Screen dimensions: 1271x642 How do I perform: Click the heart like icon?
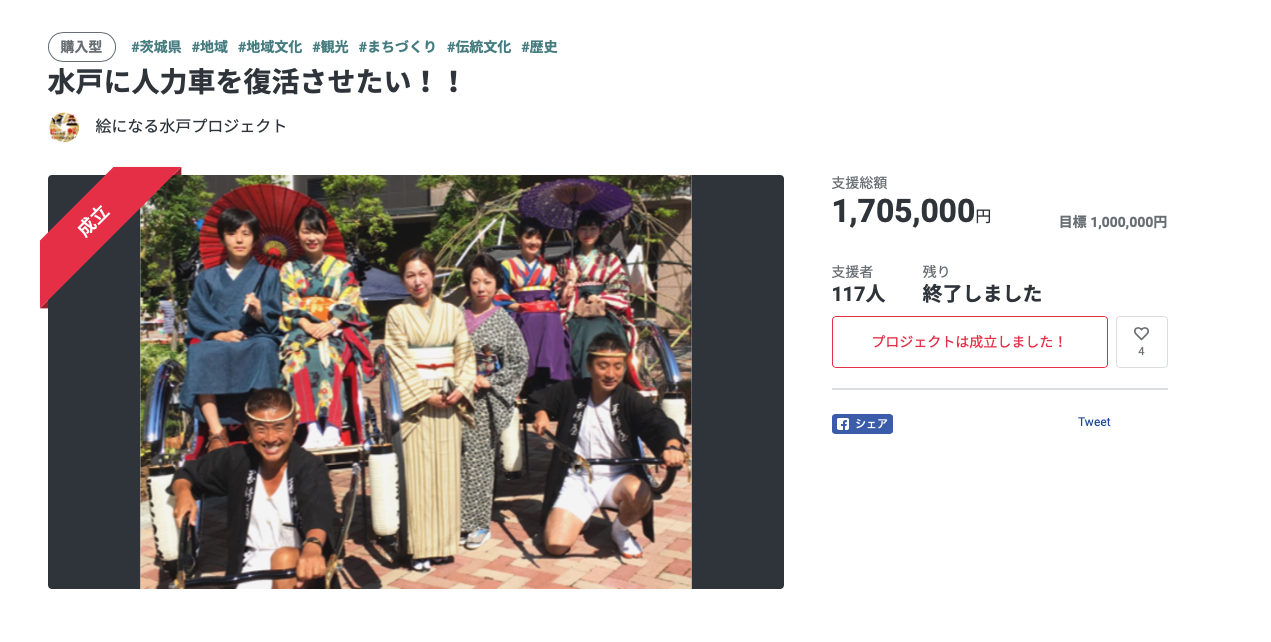tap(1141, 334)
